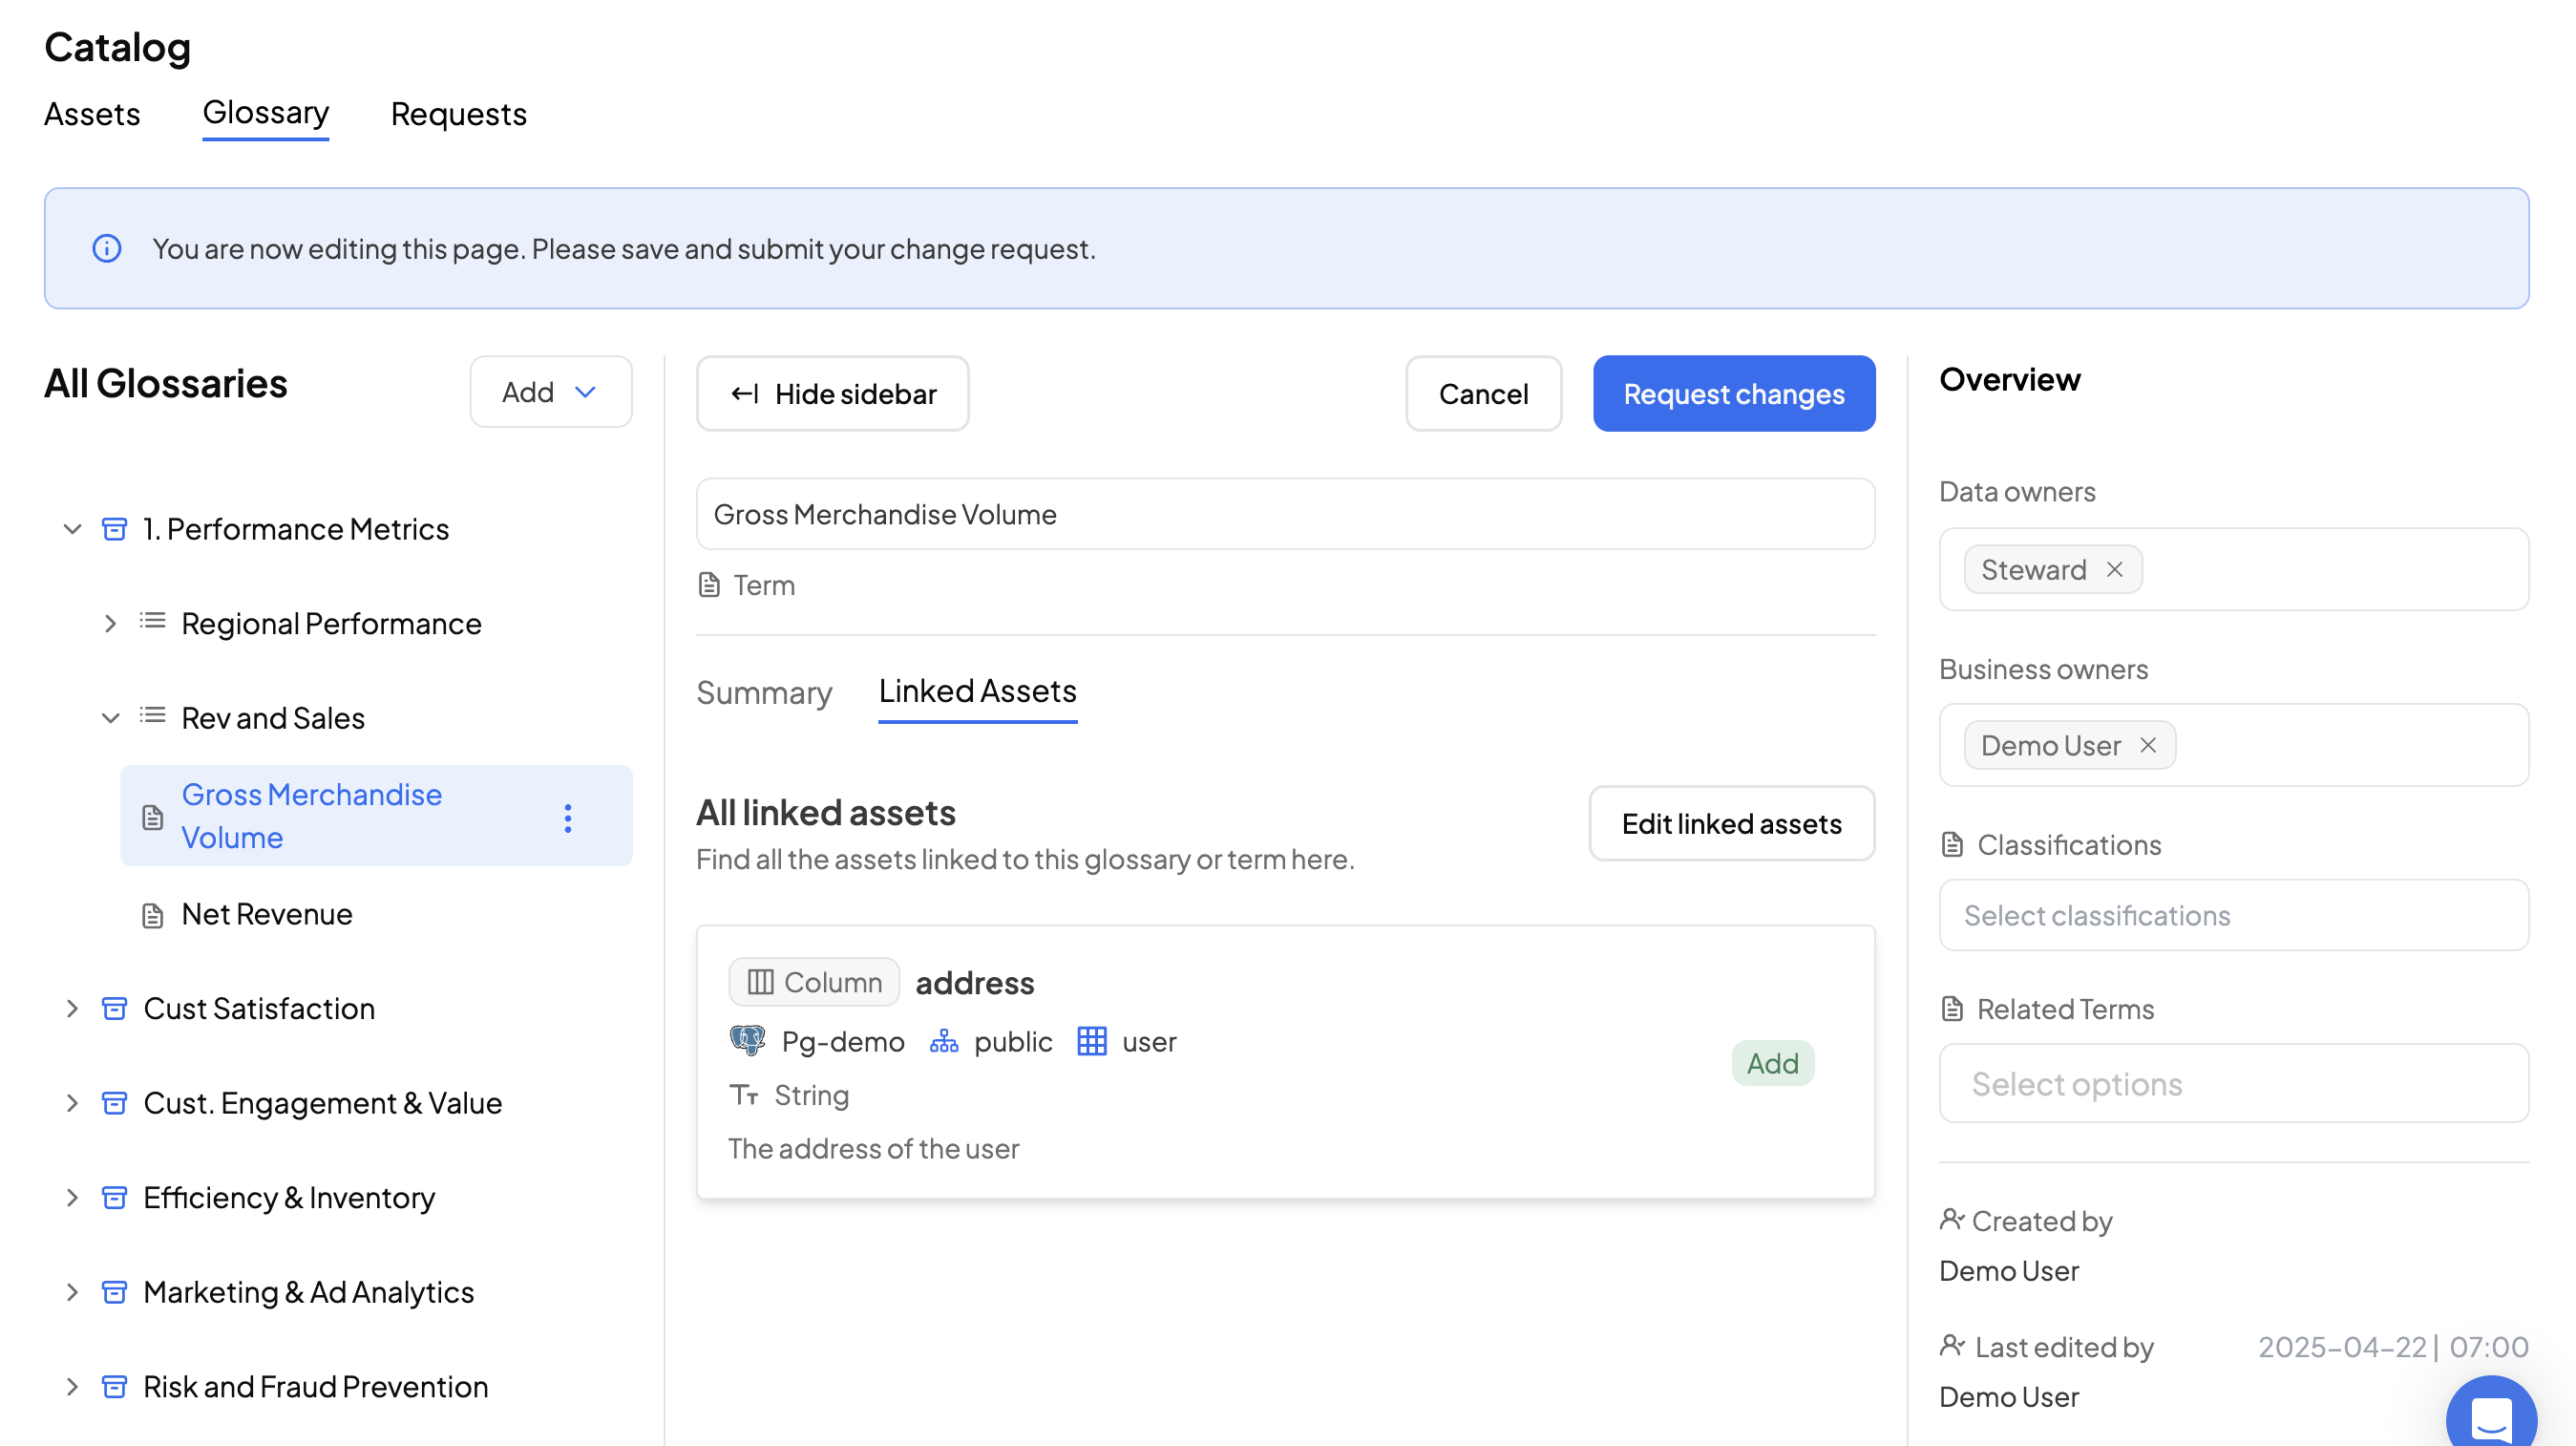Image resolution: width=2576 pixels, height=1446 pixels.
Task: Open the Add dropdown in All Glossaries
Action: (550, 392)
